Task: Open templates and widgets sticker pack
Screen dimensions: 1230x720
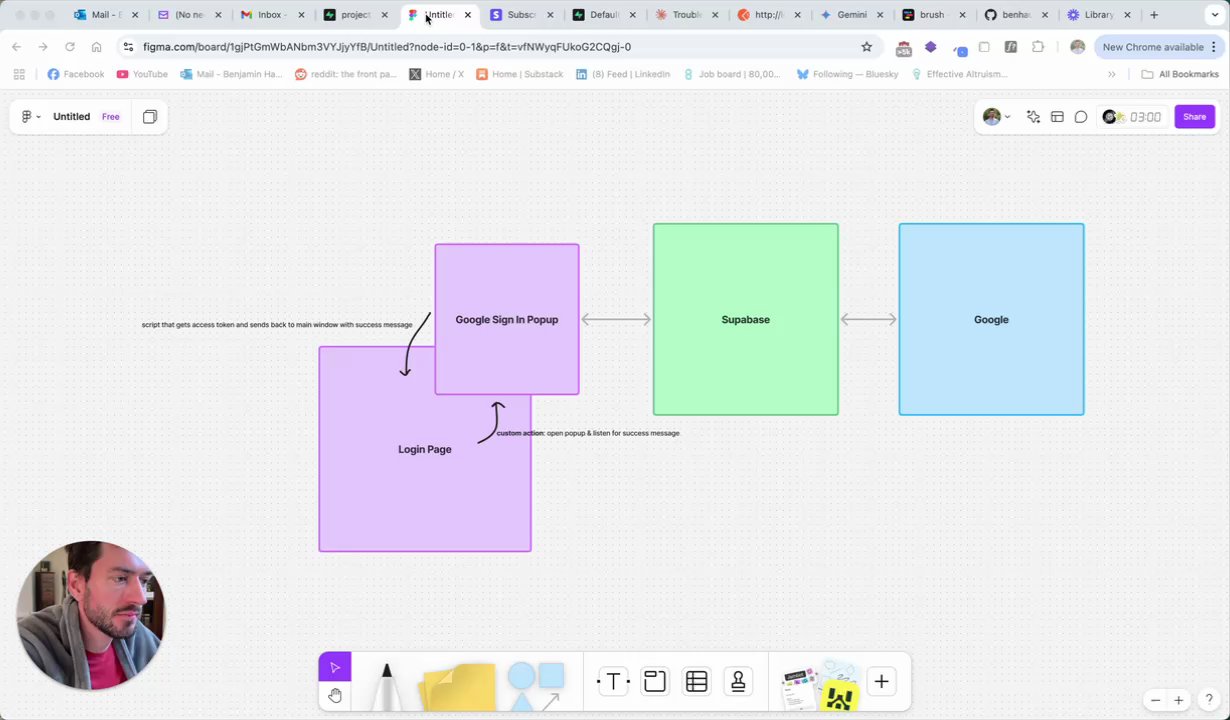Action: coord(820,685)
